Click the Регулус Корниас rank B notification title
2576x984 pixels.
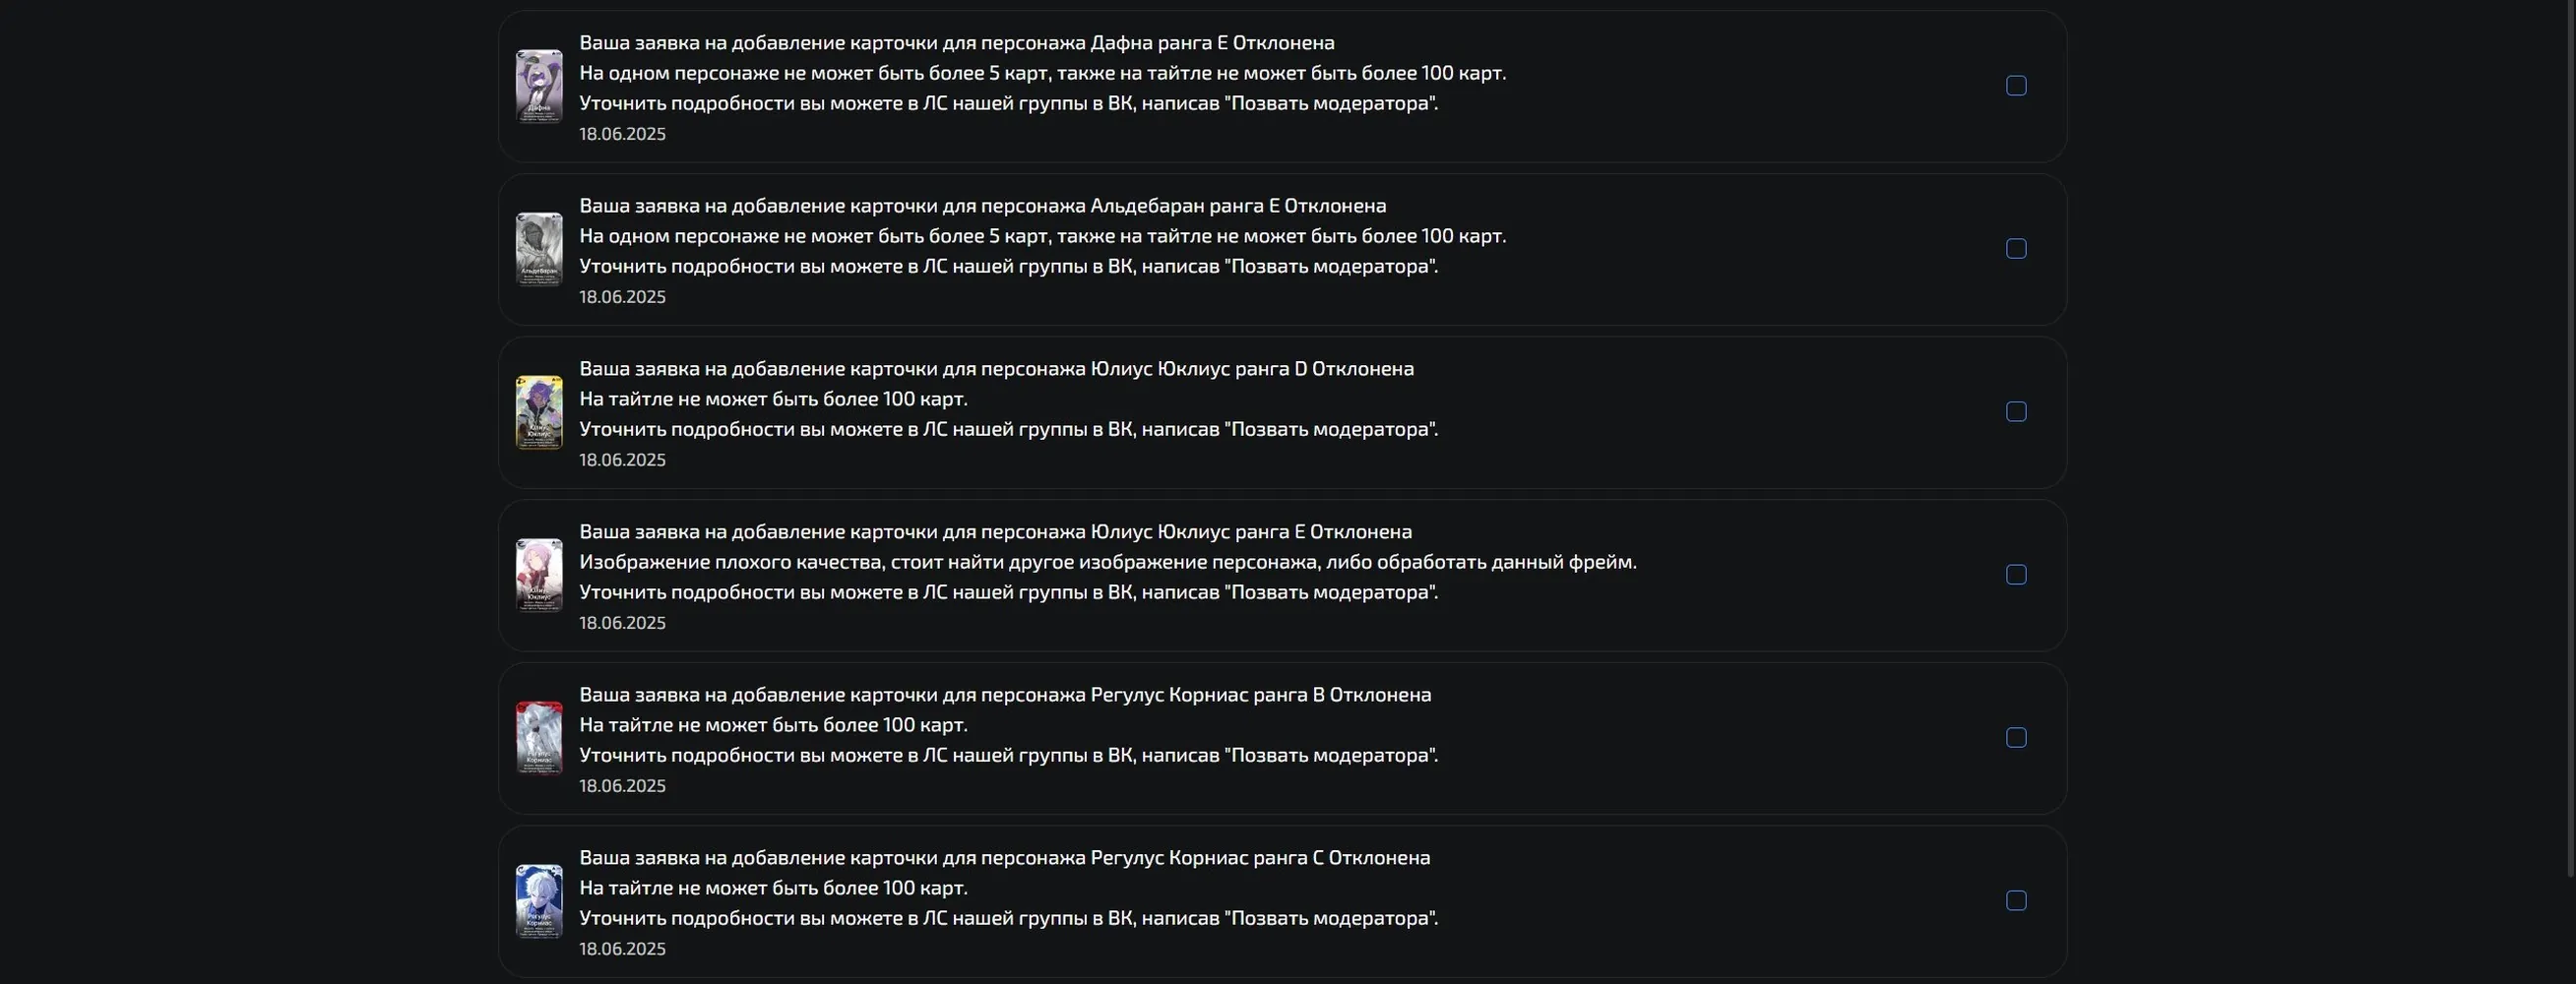click(1005, 695)
